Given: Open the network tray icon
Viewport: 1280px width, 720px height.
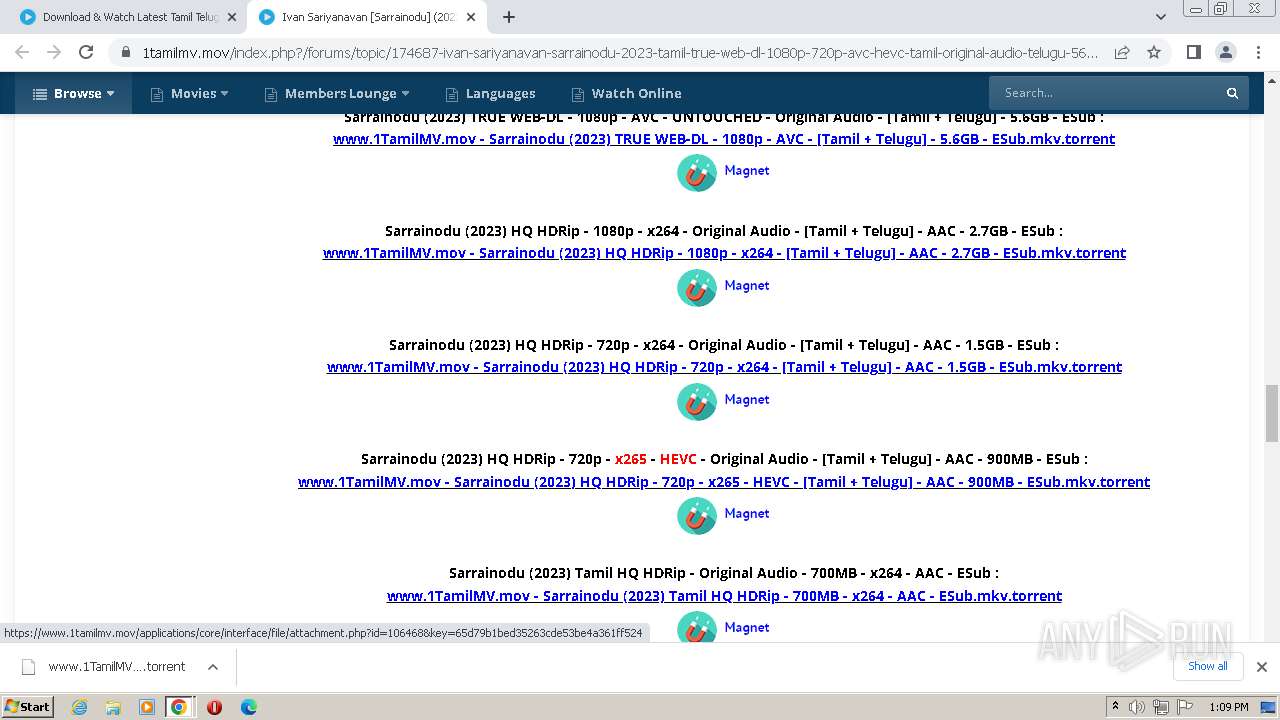Looking at the screenshot, I should click(x=1160, y=707).
